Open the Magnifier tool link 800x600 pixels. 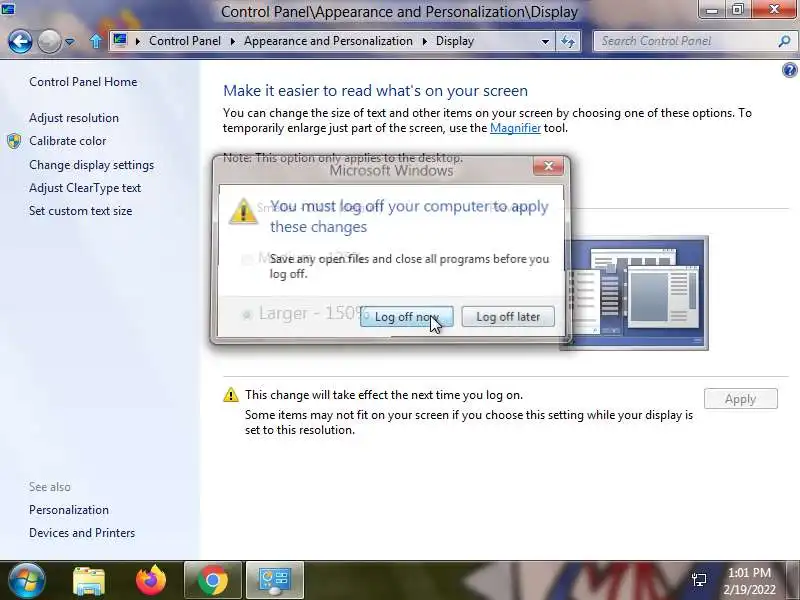(x=515, y=128)
